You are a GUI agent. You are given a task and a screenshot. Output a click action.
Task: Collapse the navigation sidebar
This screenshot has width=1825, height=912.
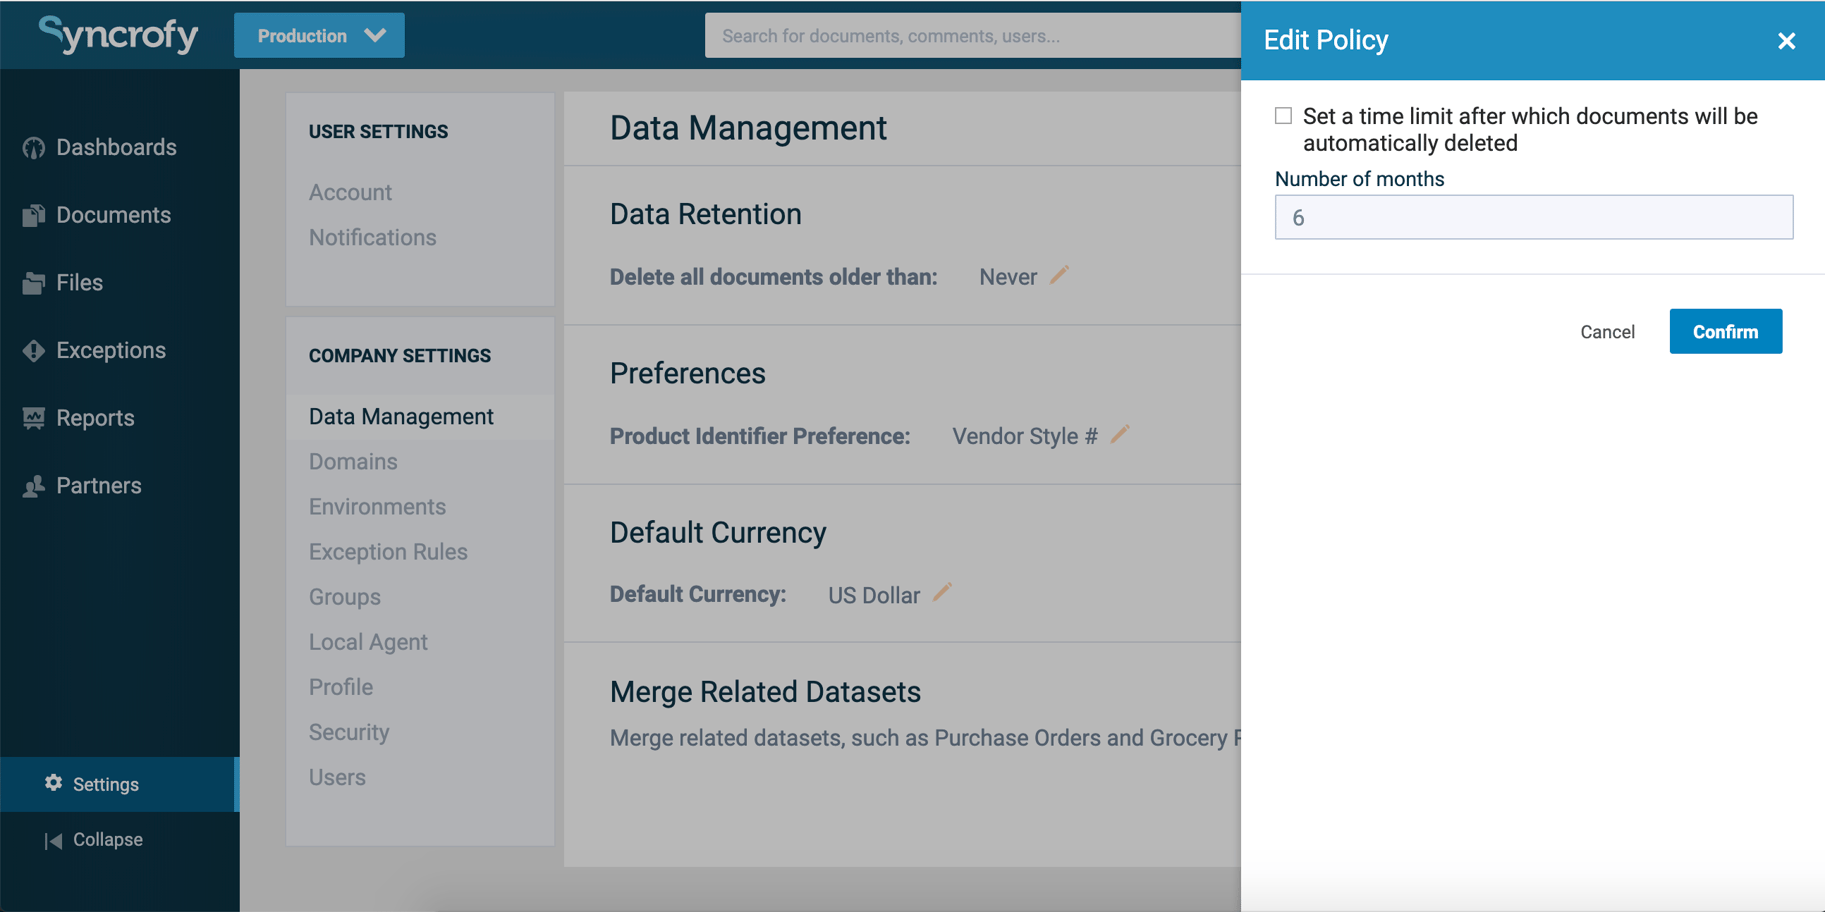107,839
